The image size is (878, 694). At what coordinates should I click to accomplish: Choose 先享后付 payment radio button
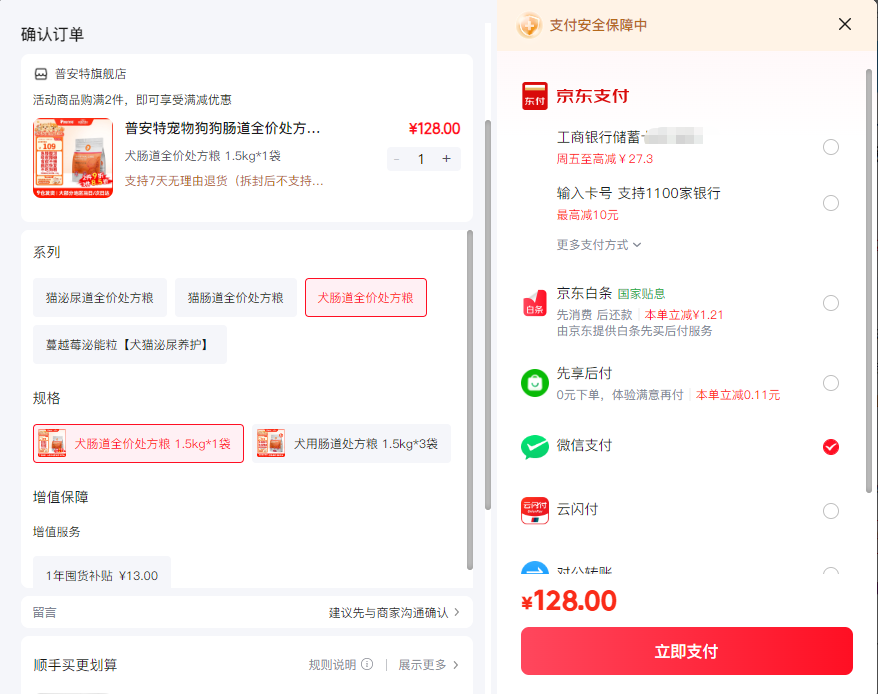pos(831,383)
